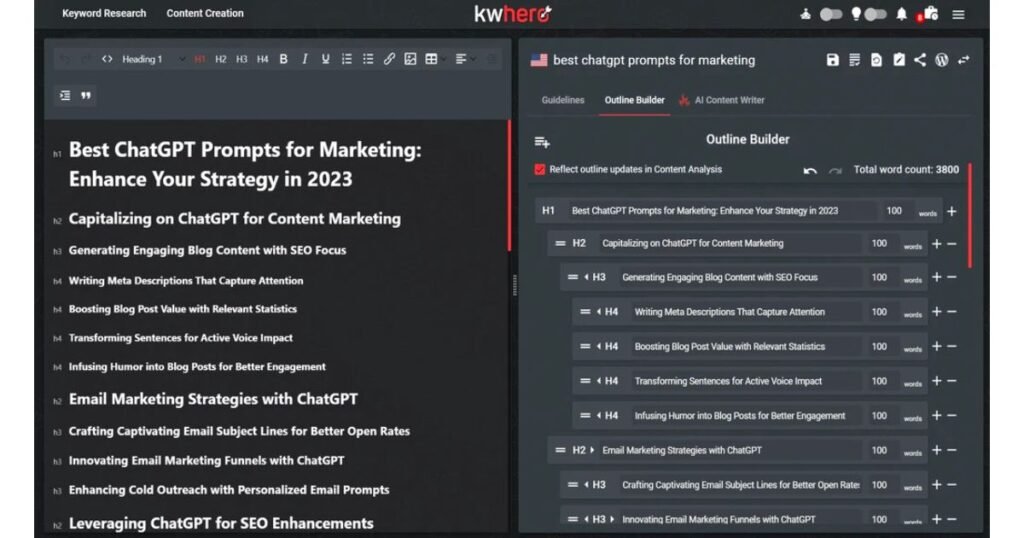Image resolution: width=1024 pixels, height=538 pixels.
Task: Select the Outline Builder tab
Action: 634,100
